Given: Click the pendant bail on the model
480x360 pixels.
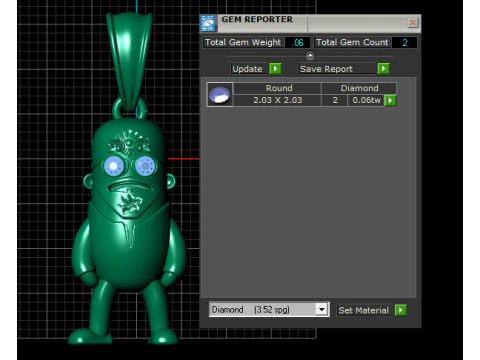Looking at the screenshot, I should (130, 62).
